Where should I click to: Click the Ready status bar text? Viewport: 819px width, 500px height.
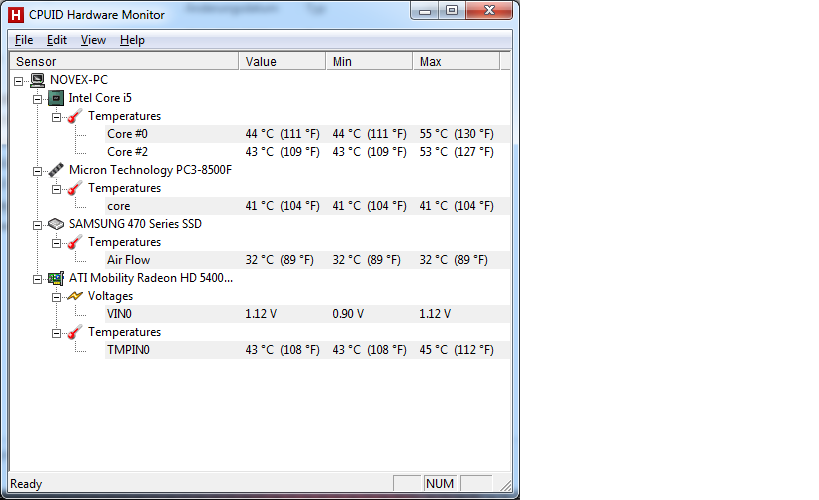26,484
